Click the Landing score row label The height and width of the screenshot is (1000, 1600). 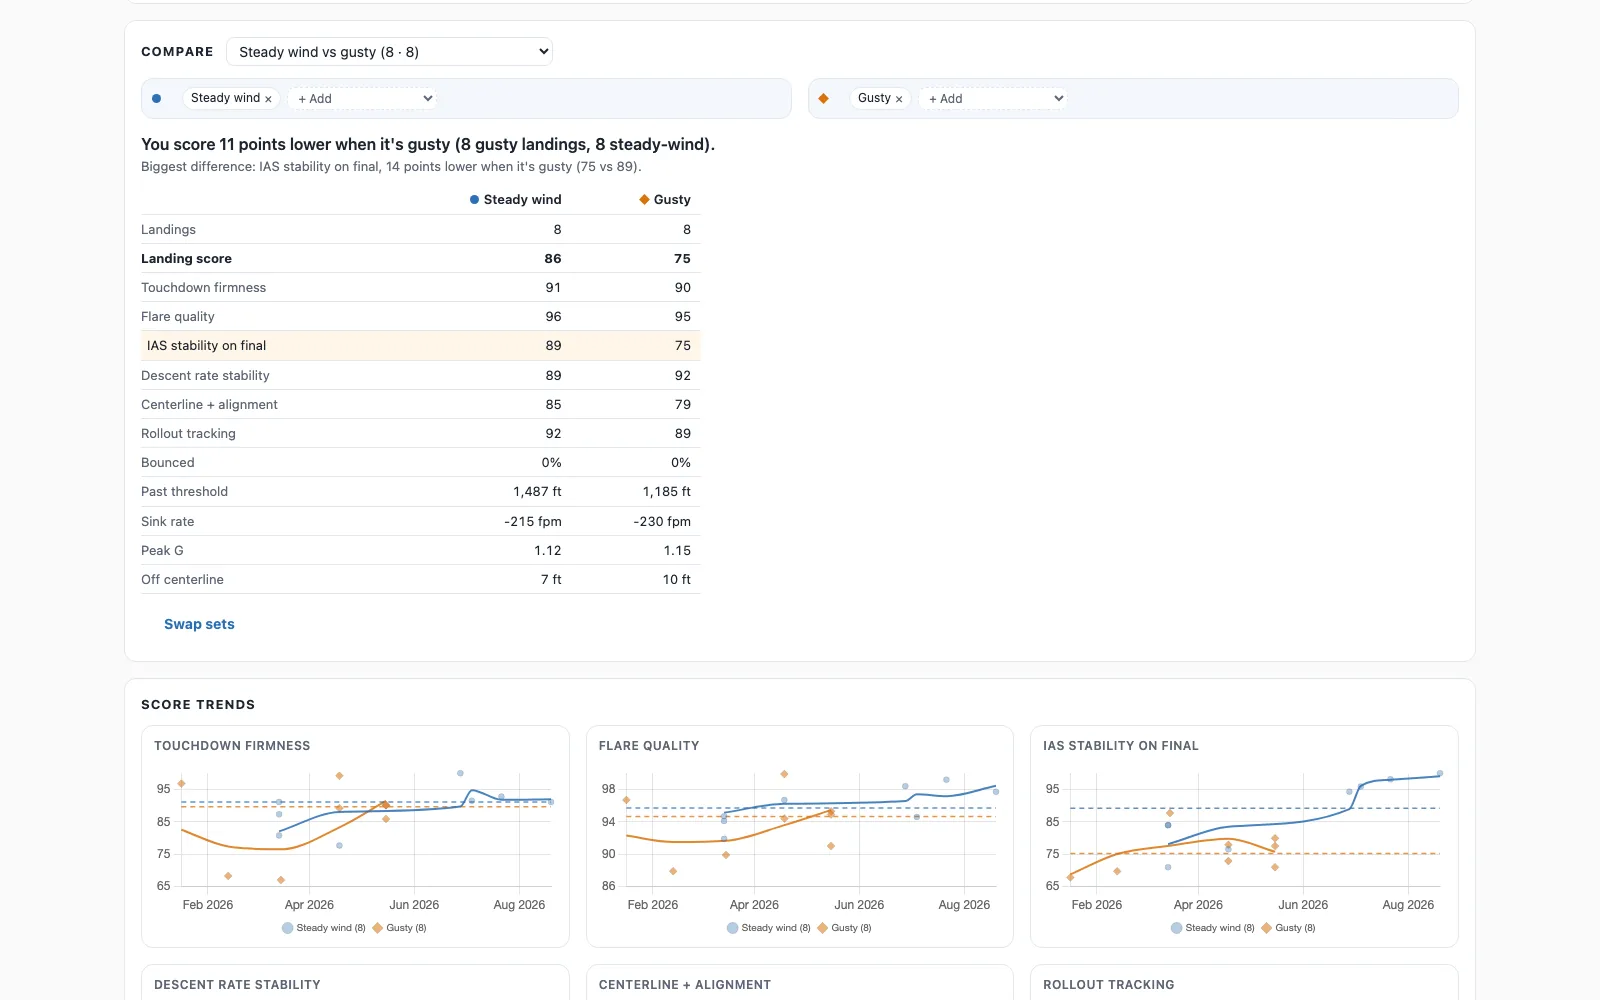pos(186,259)
